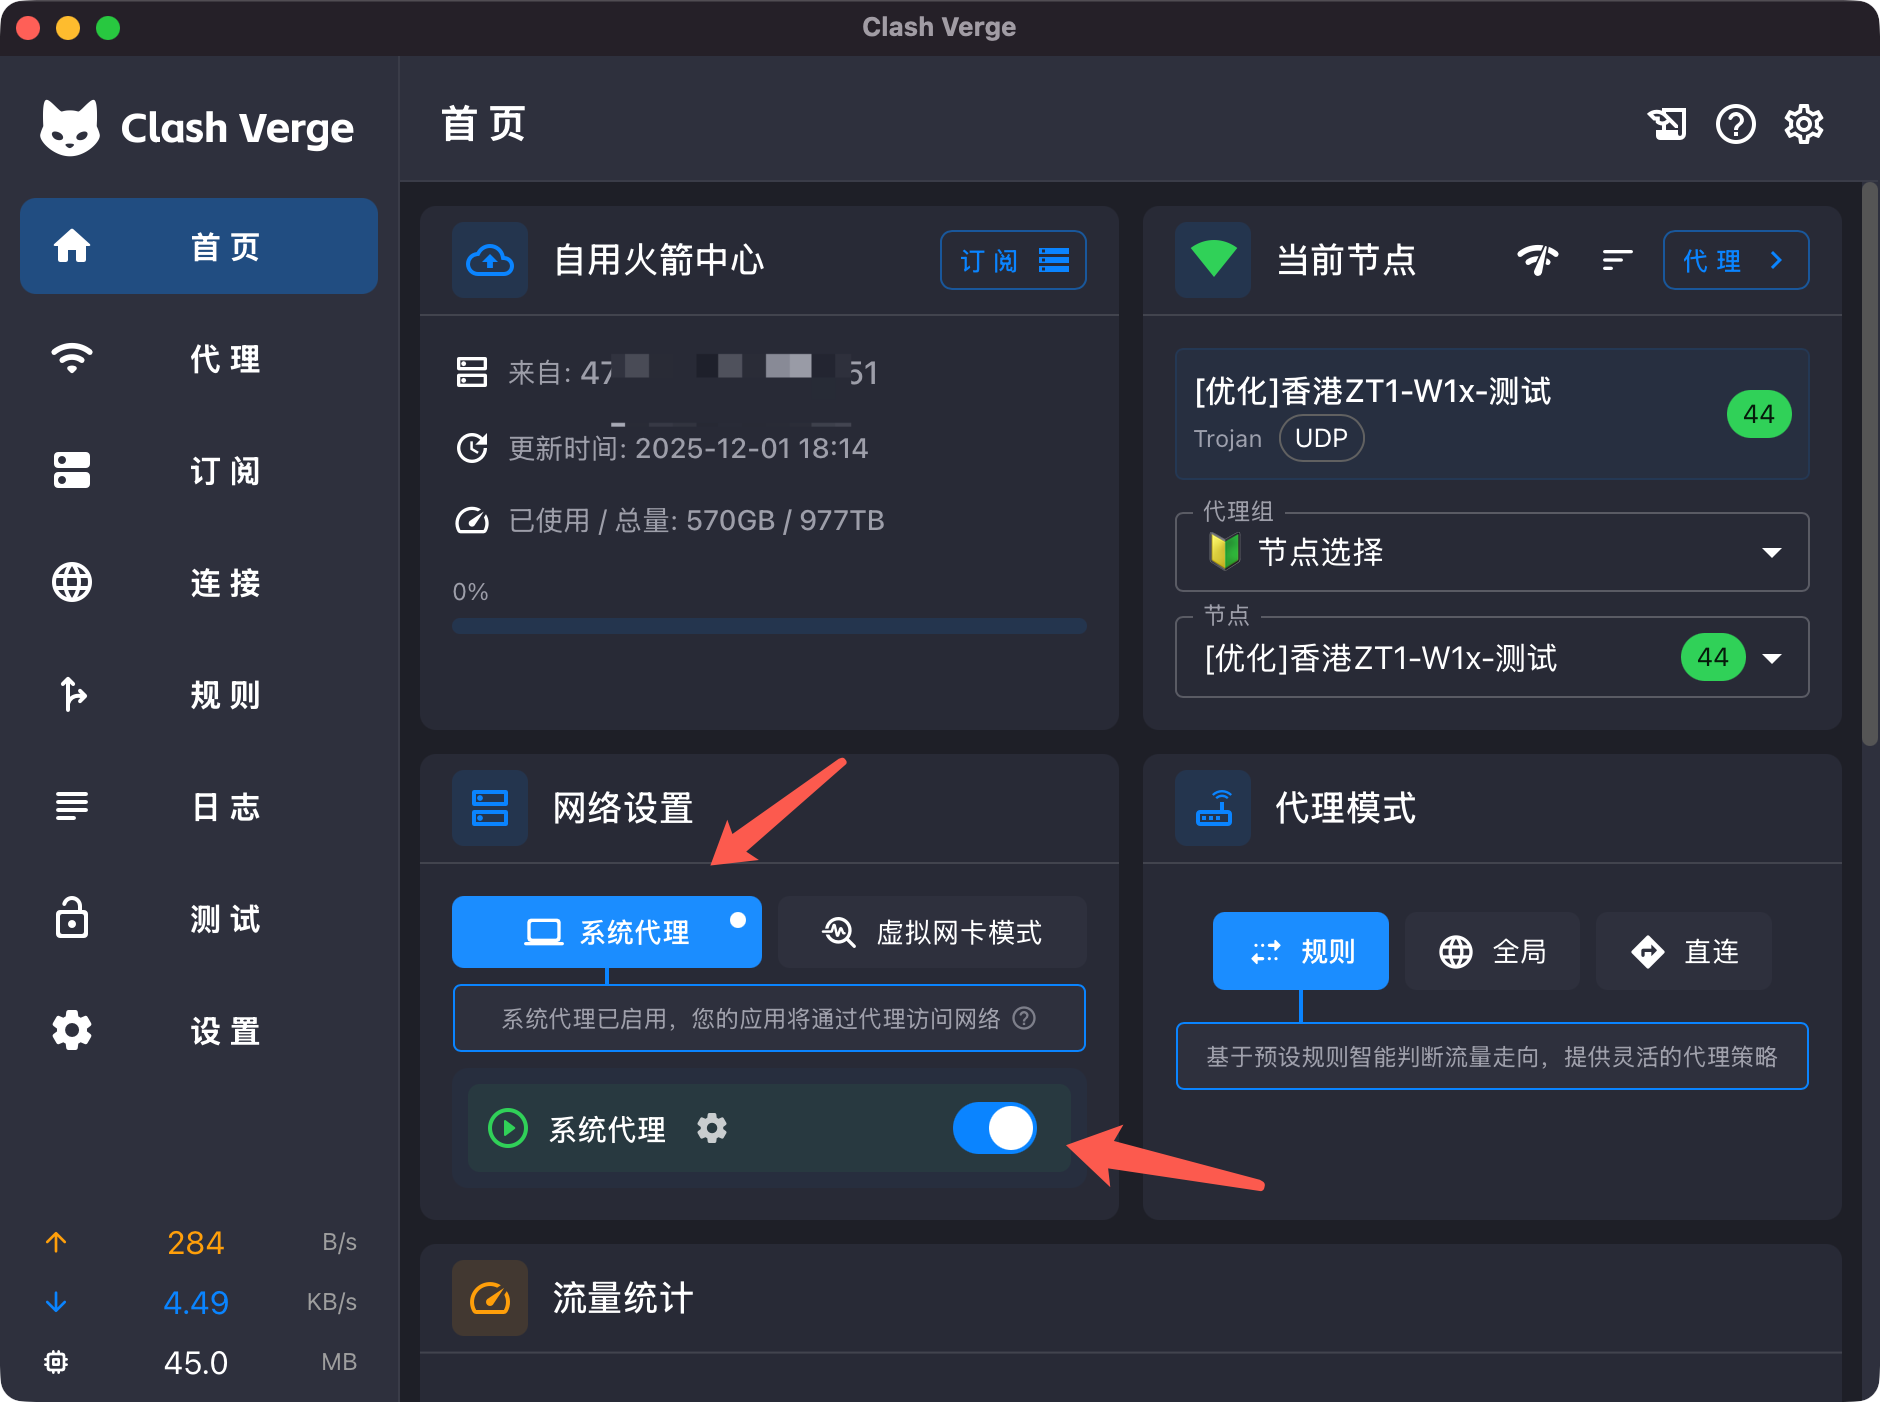
Task: Click the cloud upload icon for the profile
Action: (490, 261)
